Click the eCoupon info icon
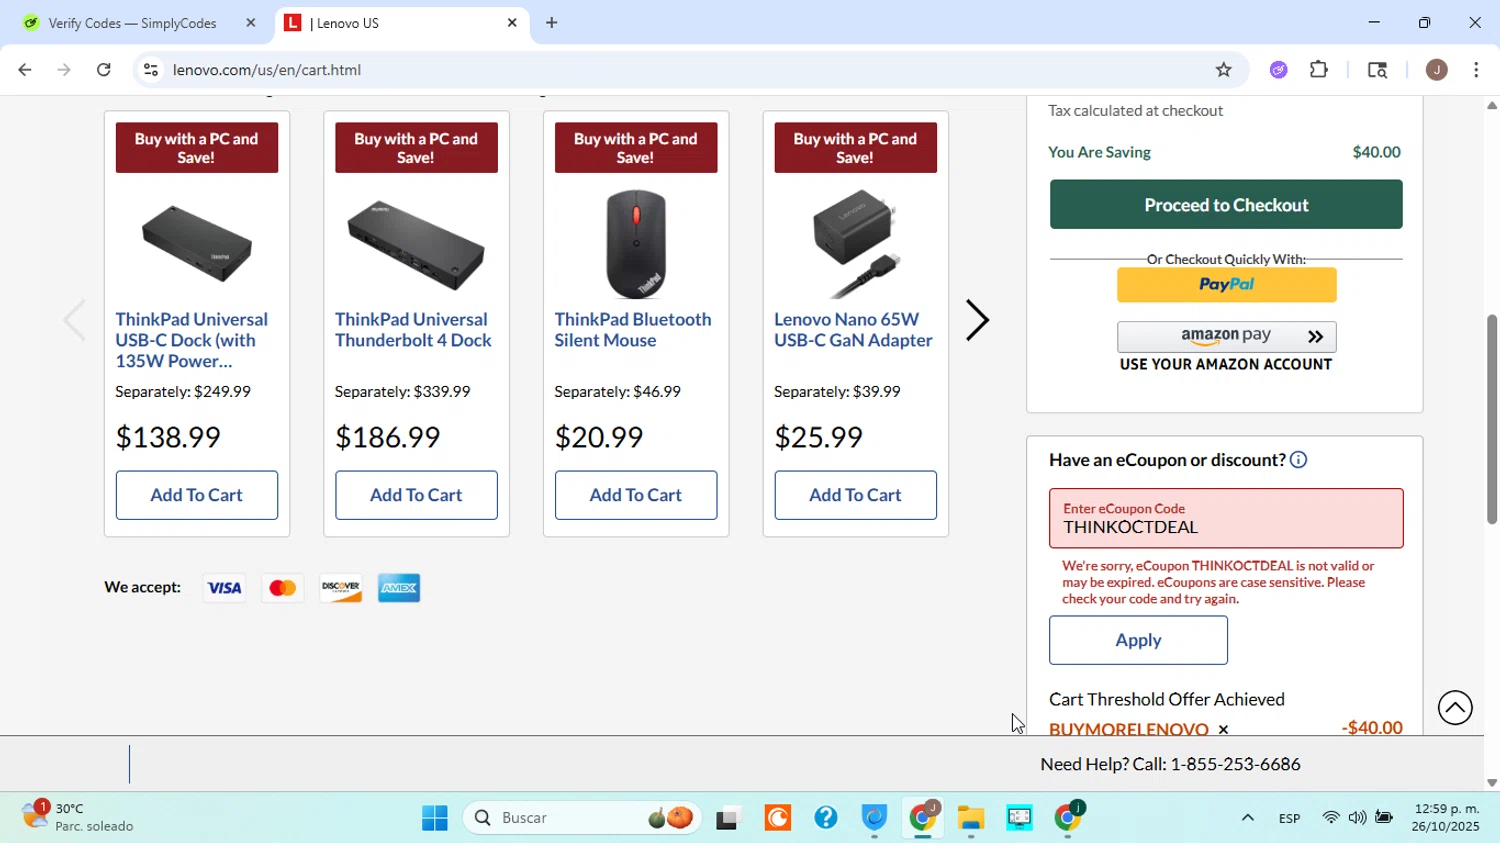The image size is (1500, 843). pyautogui.click(x=1298, y=460)
